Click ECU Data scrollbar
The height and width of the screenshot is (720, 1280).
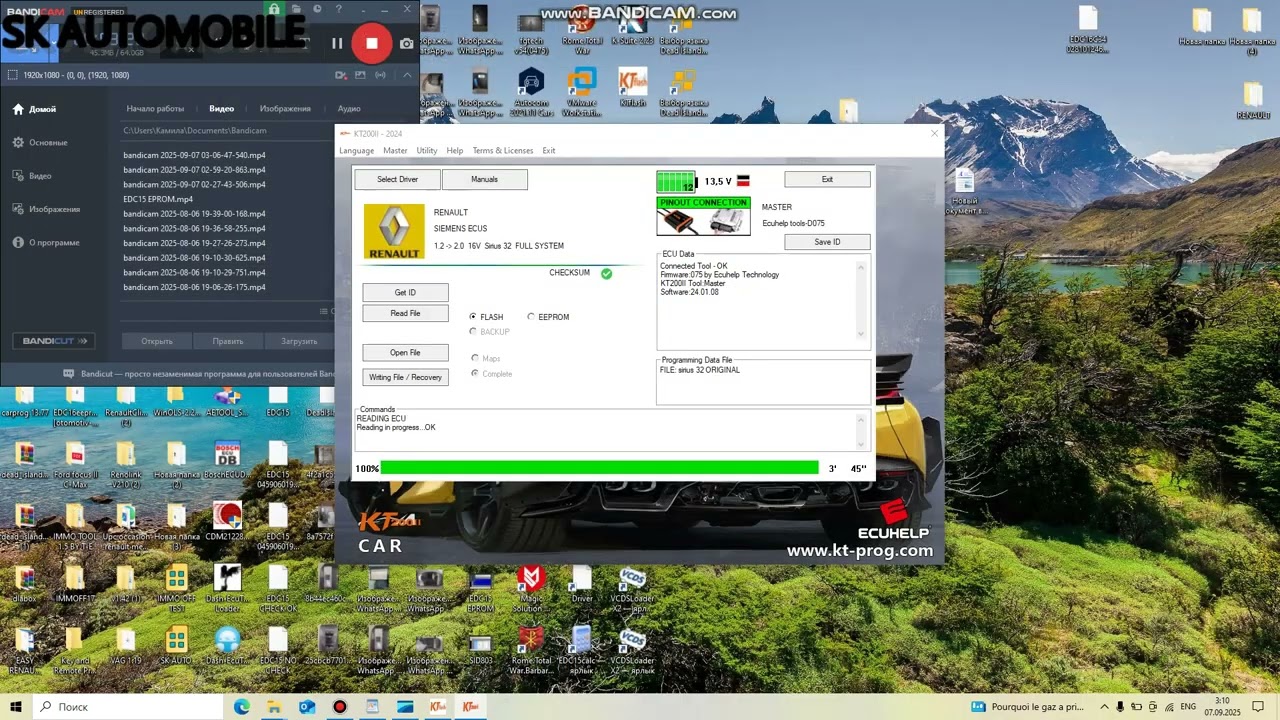click(861, 300)
